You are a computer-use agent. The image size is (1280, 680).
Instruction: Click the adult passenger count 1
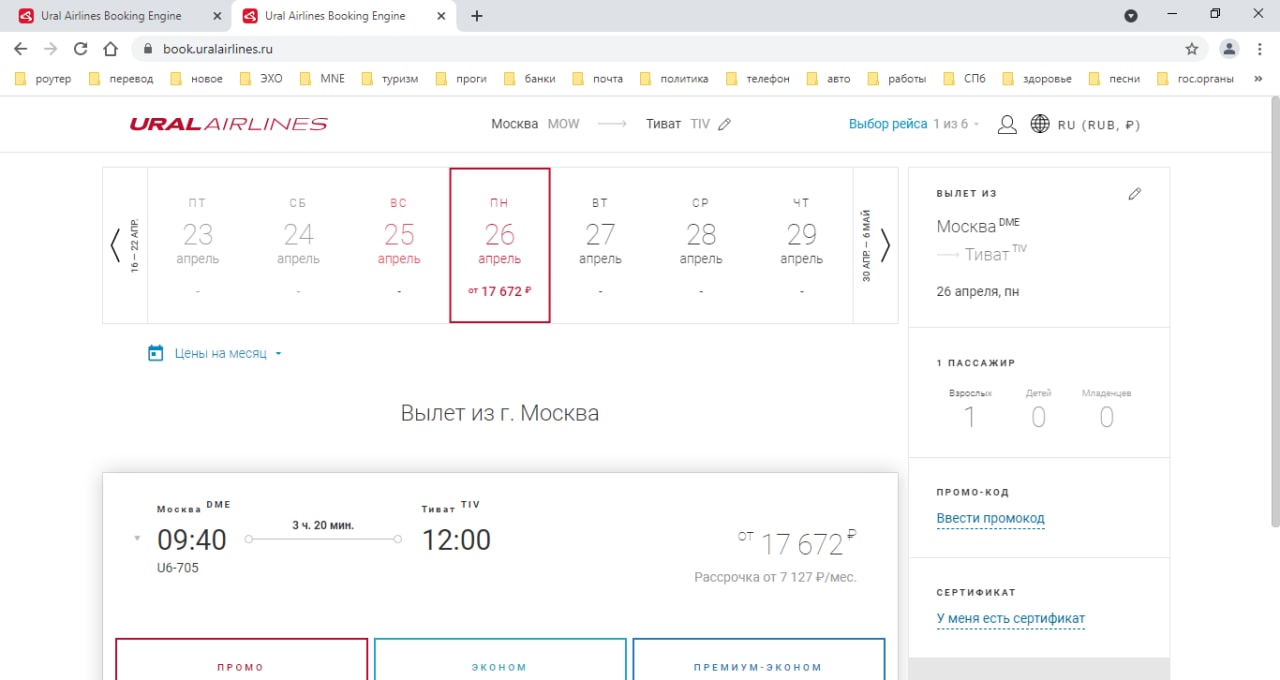(x=969, y=417)
